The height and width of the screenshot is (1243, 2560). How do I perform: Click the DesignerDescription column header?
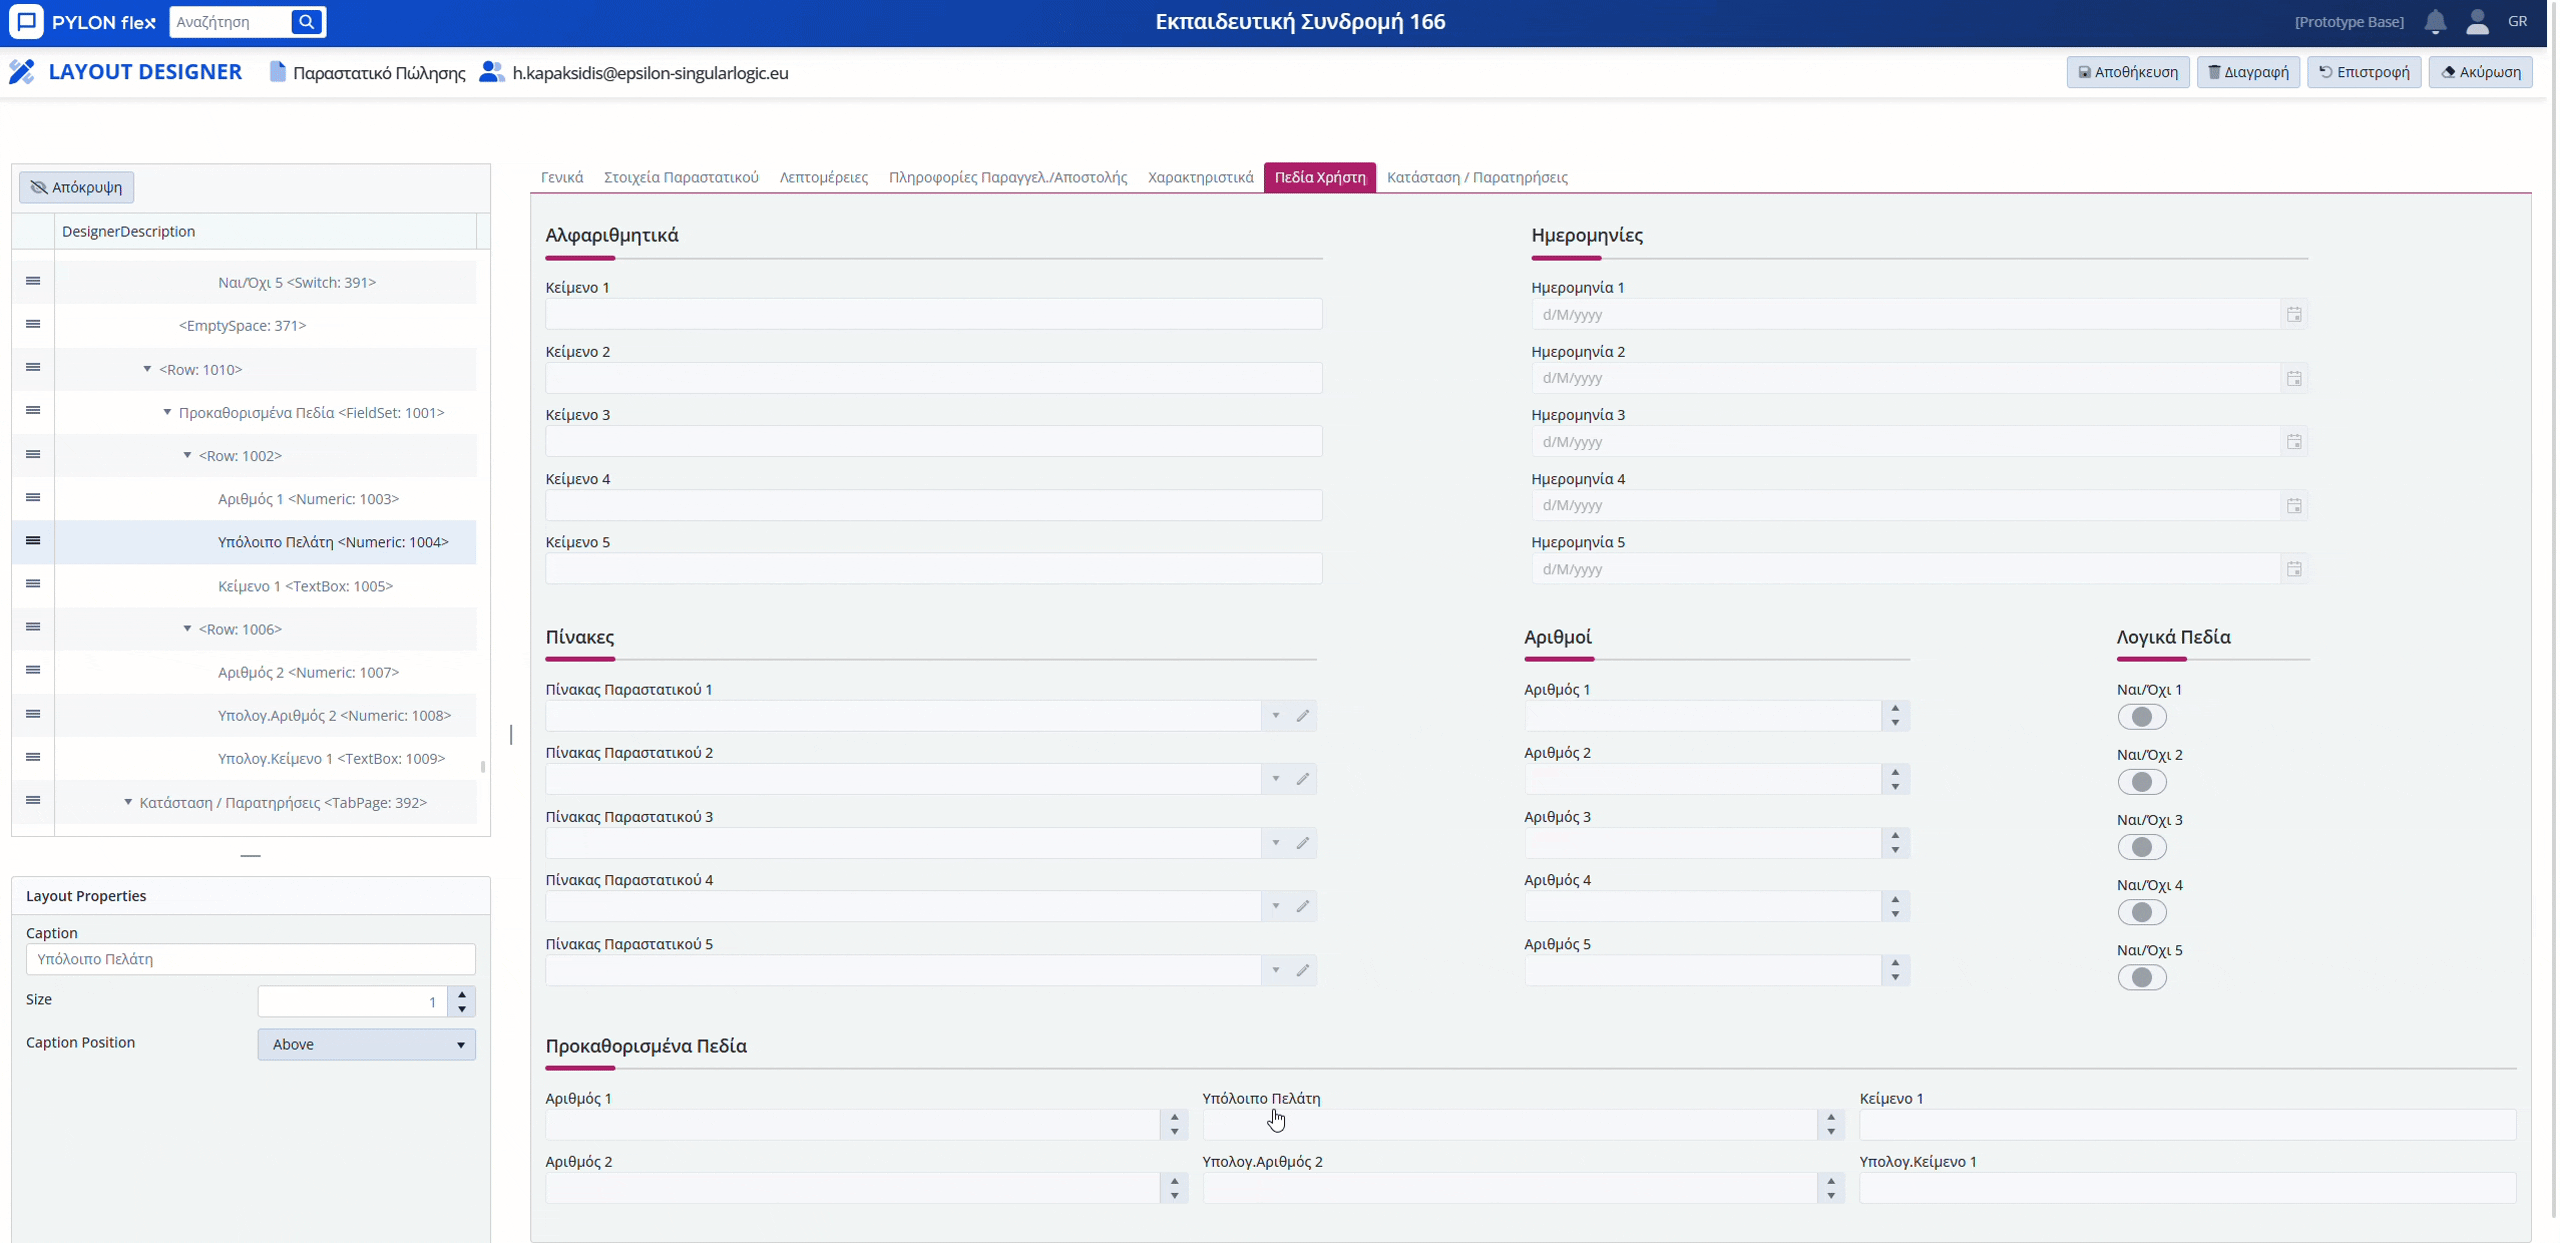(265, 231)
